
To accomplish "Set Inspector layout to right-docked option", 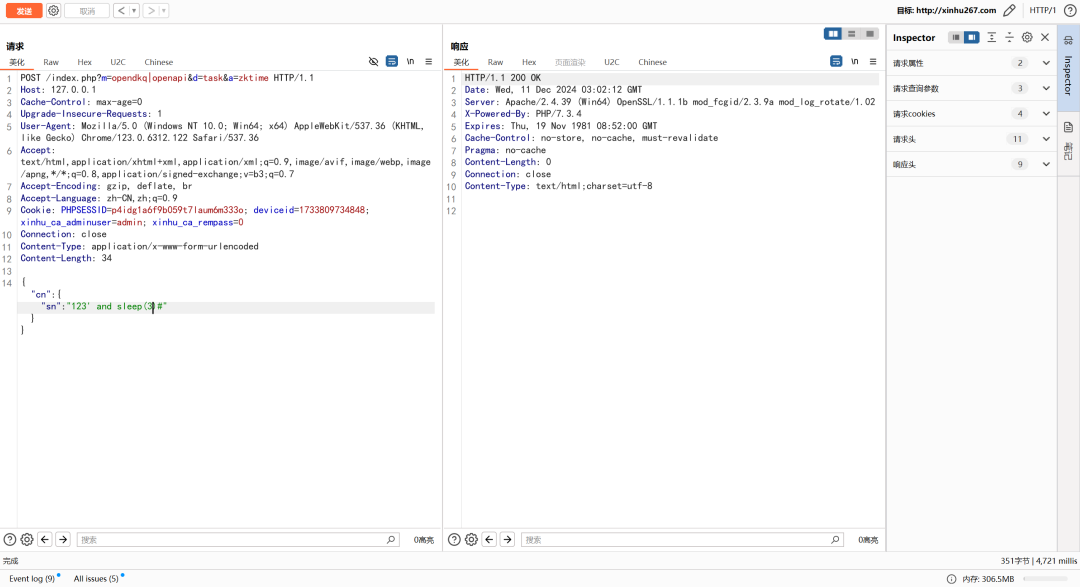I will (x=971, y=37).
